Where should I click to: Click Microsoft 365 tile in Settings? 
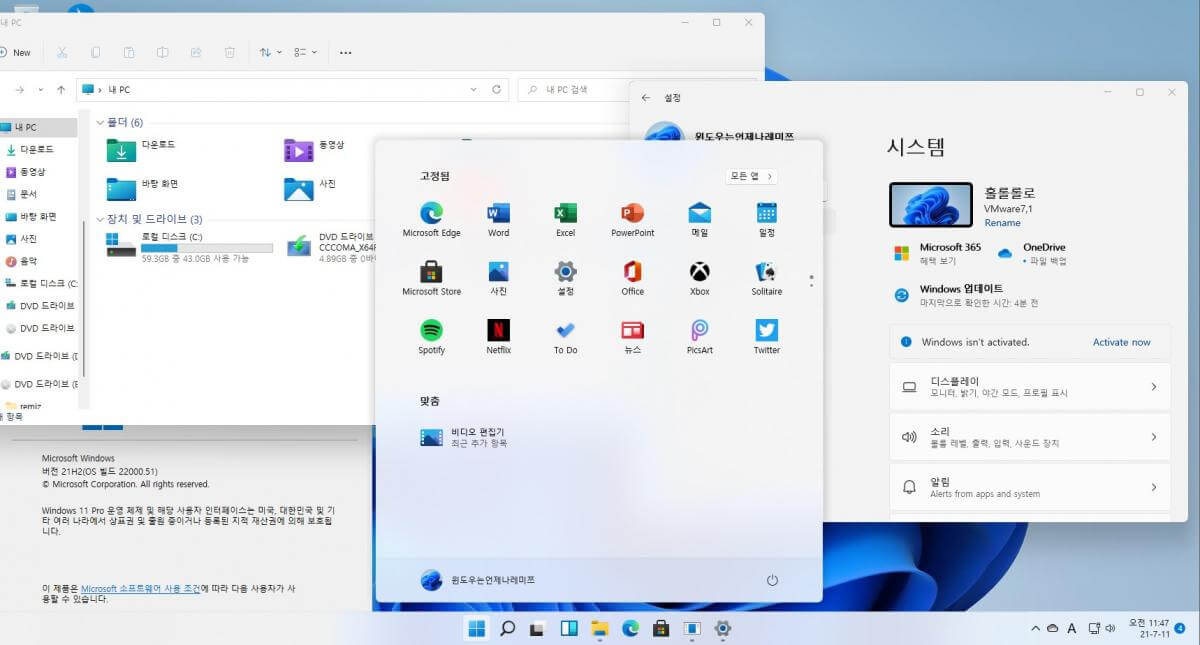(937, 253)
